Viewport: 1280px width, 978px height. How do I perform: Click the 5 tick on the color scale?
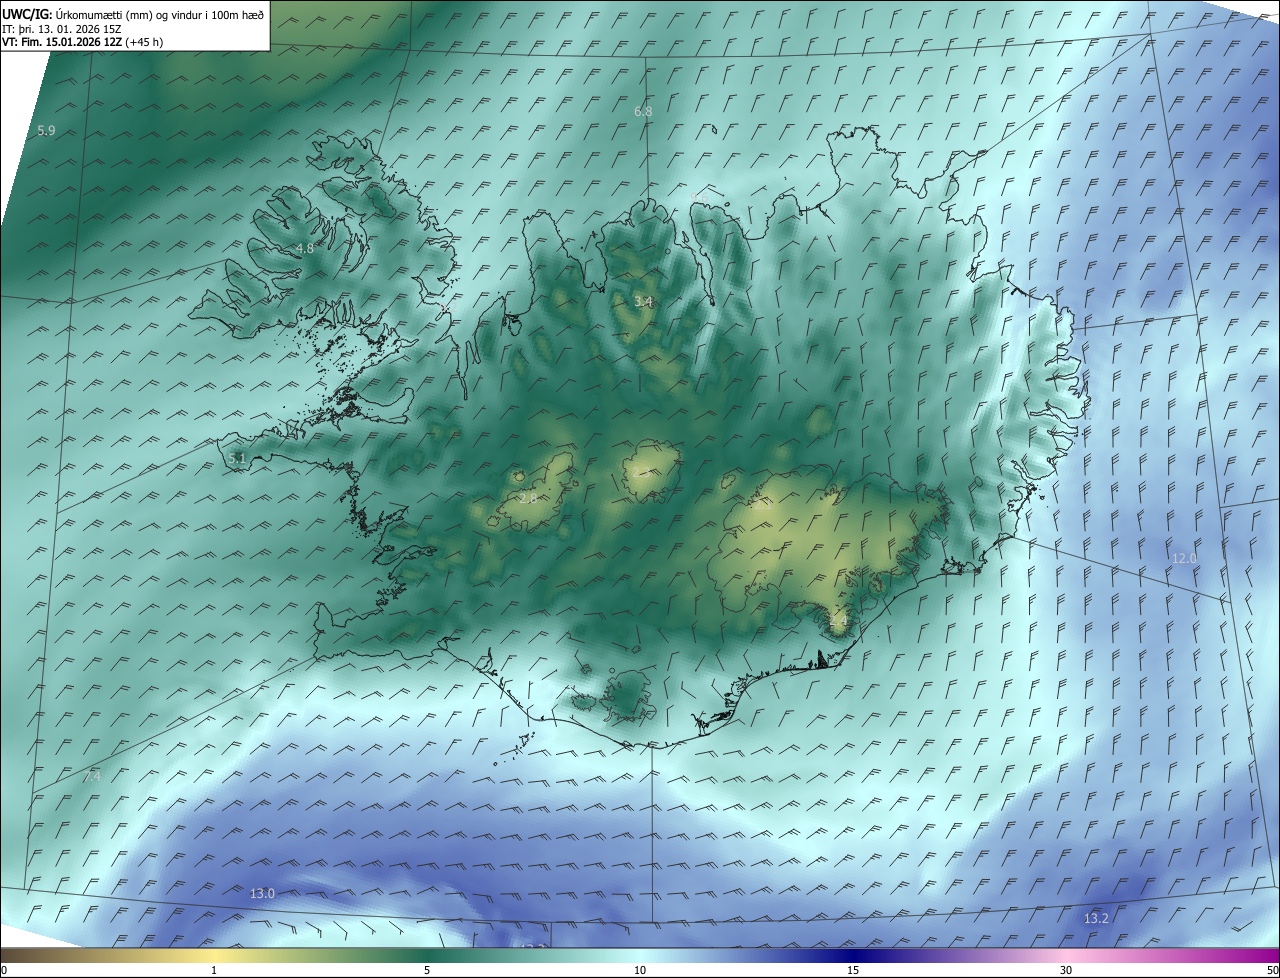[427, 970]
